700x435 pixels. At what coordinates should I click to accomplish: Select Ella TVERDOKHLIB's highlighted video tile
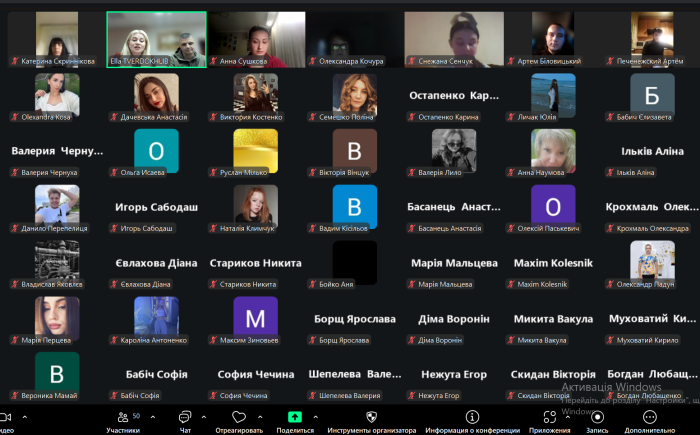coord(156,39)
